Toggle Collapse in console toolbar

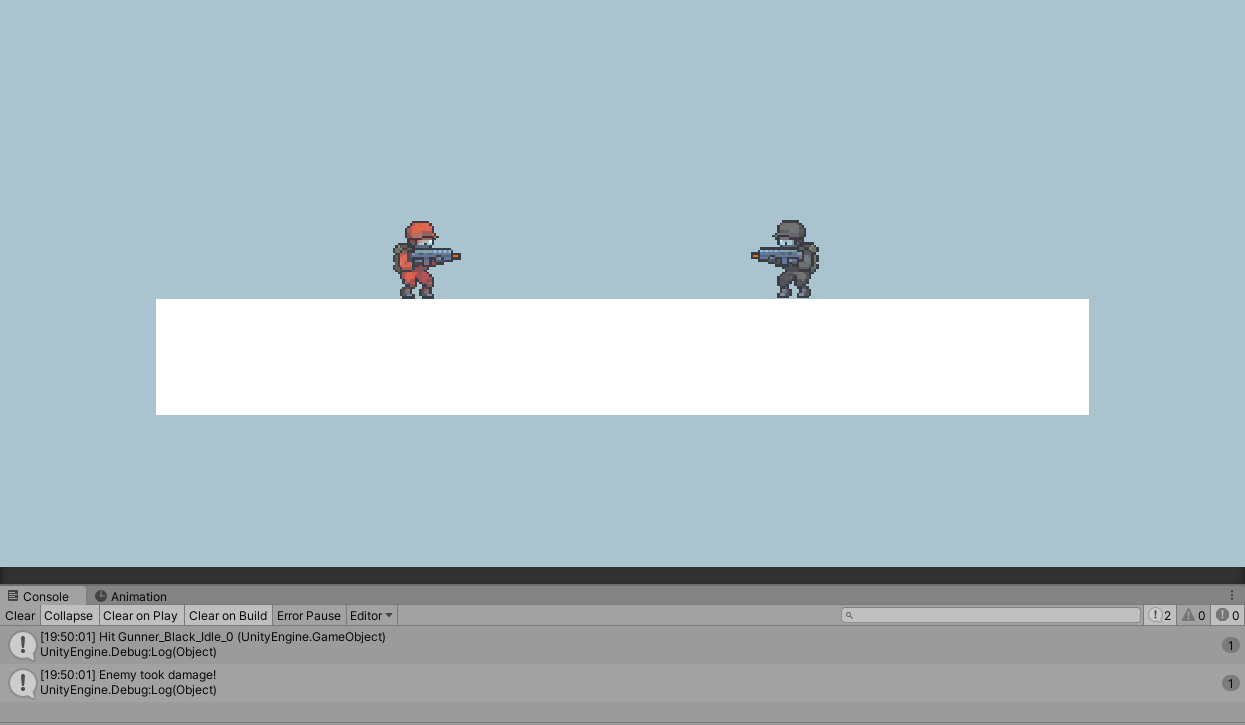(68, 615)
